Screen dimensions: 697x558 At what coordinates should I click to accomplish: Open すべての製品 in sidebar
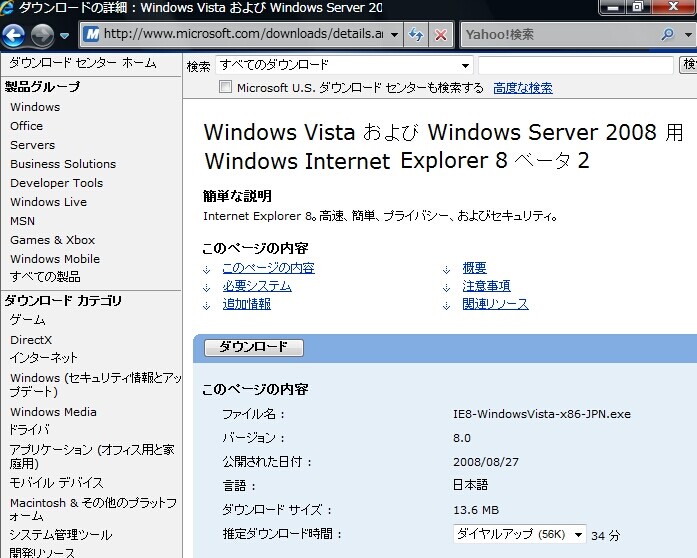(45, 277)
